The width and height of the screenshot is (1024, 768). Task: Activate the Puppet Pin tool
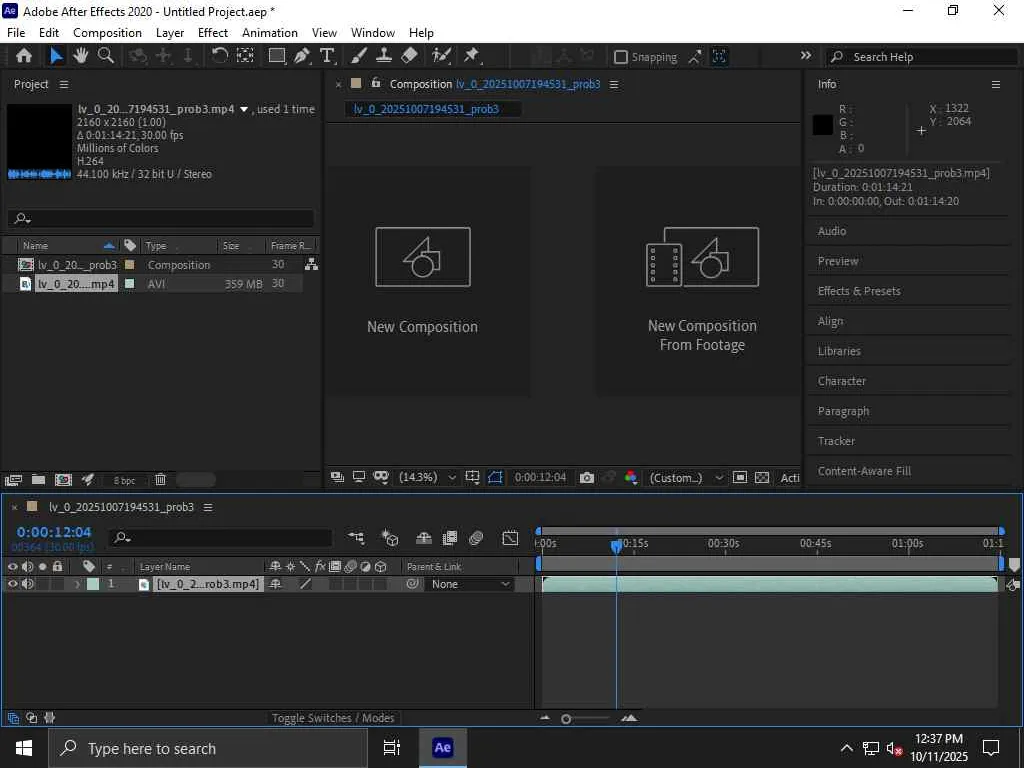(471, 56)
